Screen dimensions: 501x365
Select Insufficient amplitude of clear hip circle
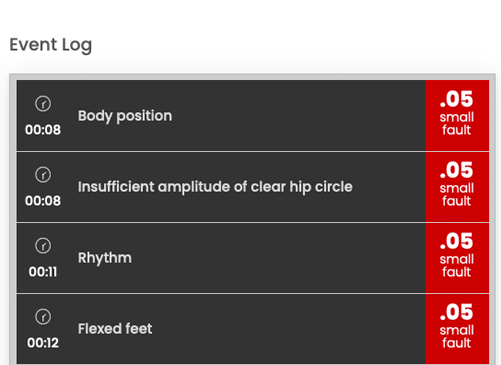tap(215, 187)
